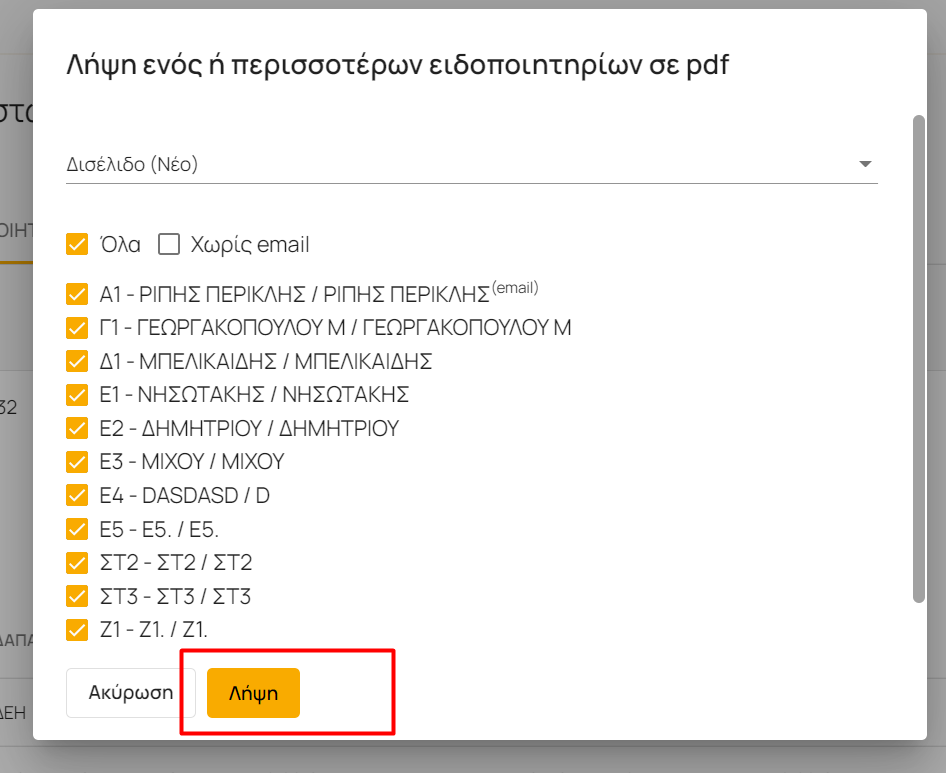Uncheck Α1 - ΡΙΠΗΣ ΠΕΡΙΚΛΗΣ entry

[x=77, y=294]
